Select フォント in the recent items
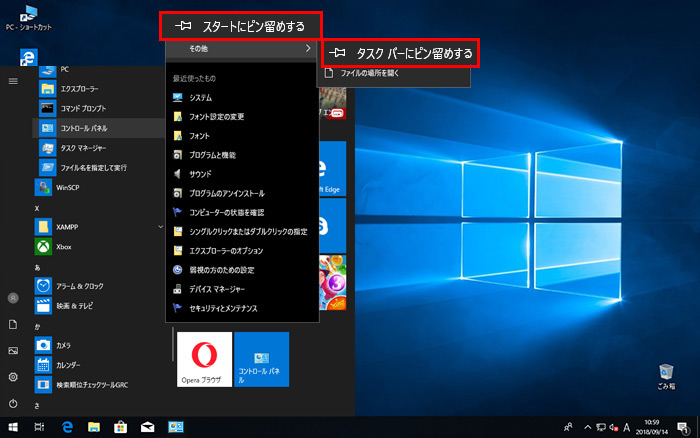Image resolution: width=700 pixels, height=438 pixels. (x=242, y=136)
